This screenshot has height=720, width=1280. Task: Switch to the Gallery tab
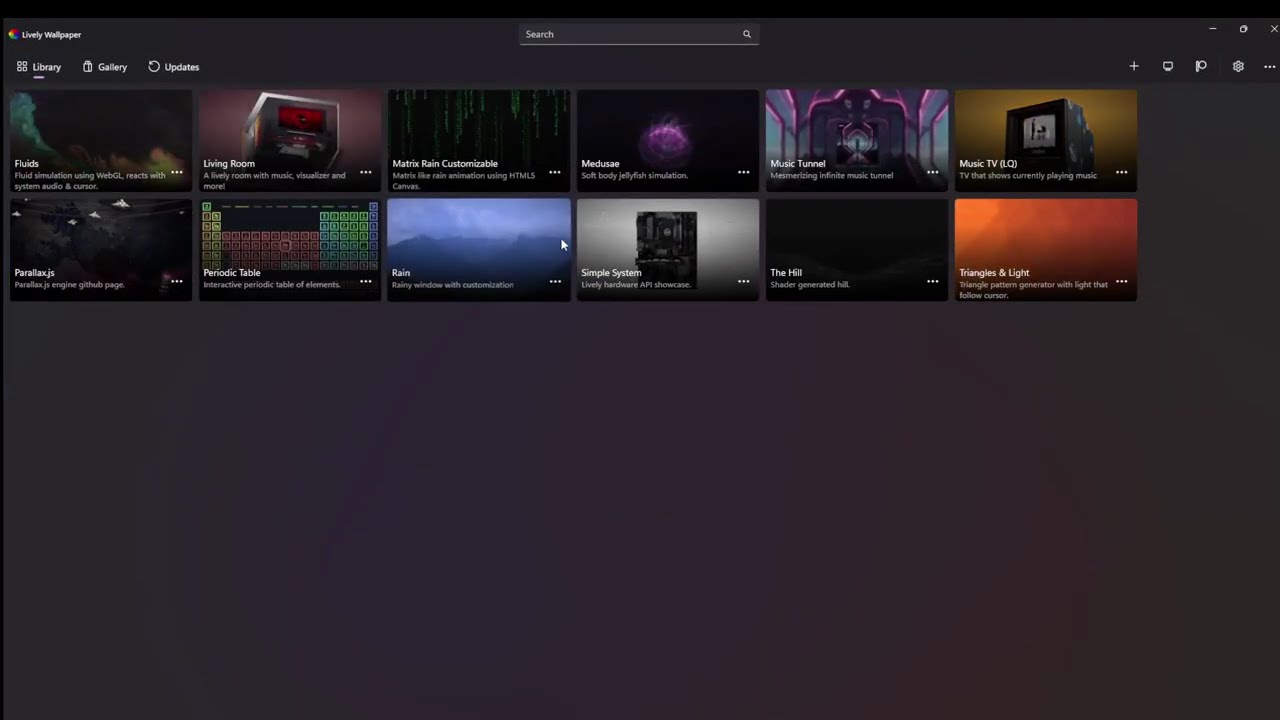tap(105, 67)
